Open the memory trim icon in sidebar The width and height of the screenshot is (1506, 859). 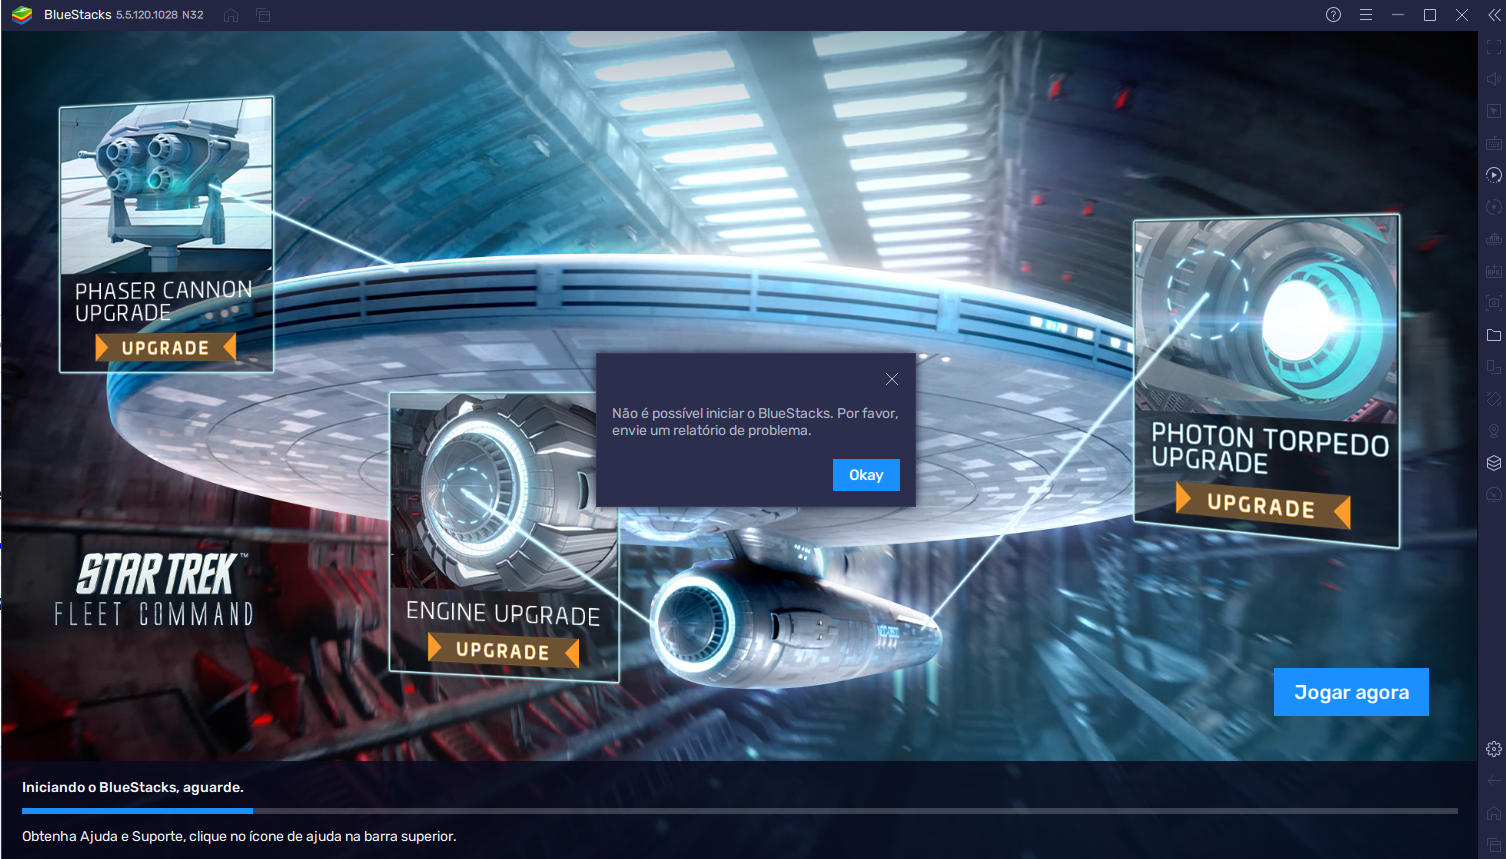1494,239
